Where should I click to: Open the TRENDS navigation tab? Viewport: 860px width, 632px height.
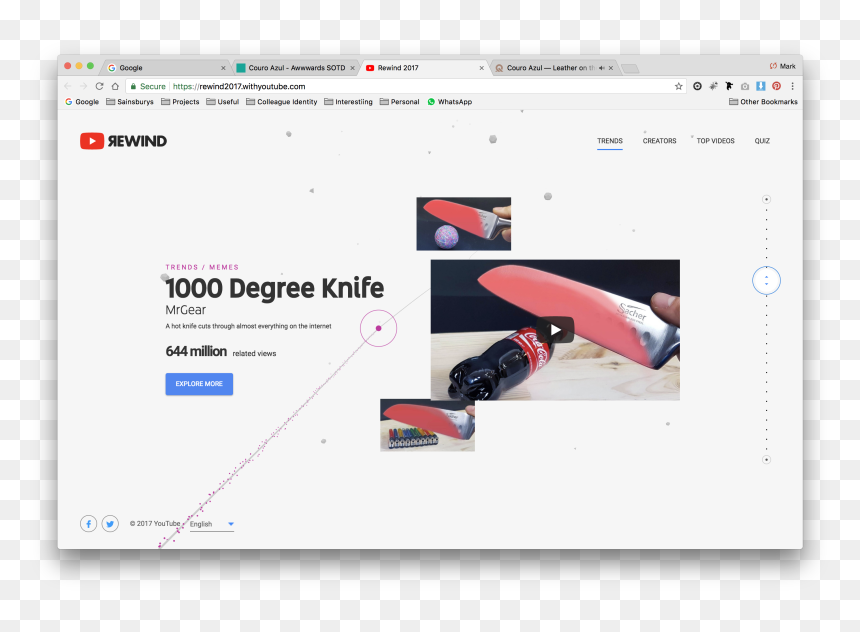tap(610, 141)
